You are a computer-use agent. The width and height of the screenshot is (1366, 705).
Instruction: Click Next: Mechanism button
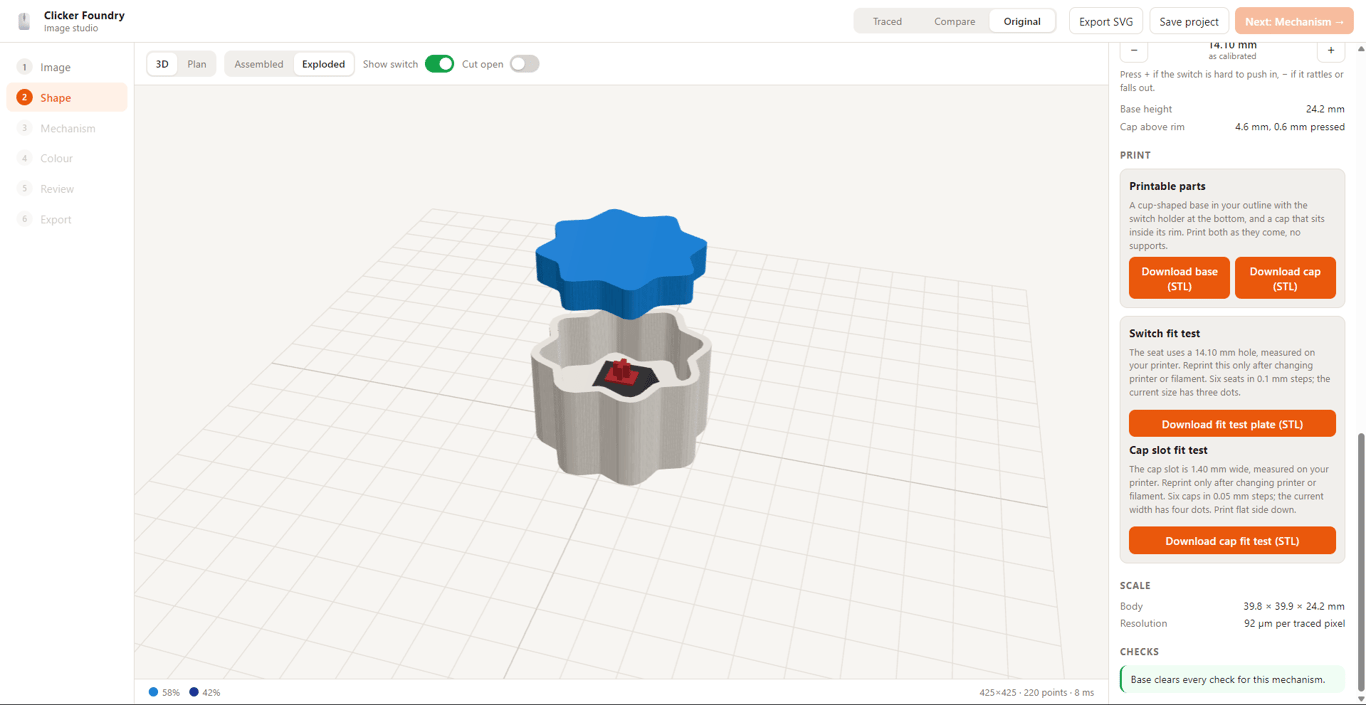pos(1294,21)
